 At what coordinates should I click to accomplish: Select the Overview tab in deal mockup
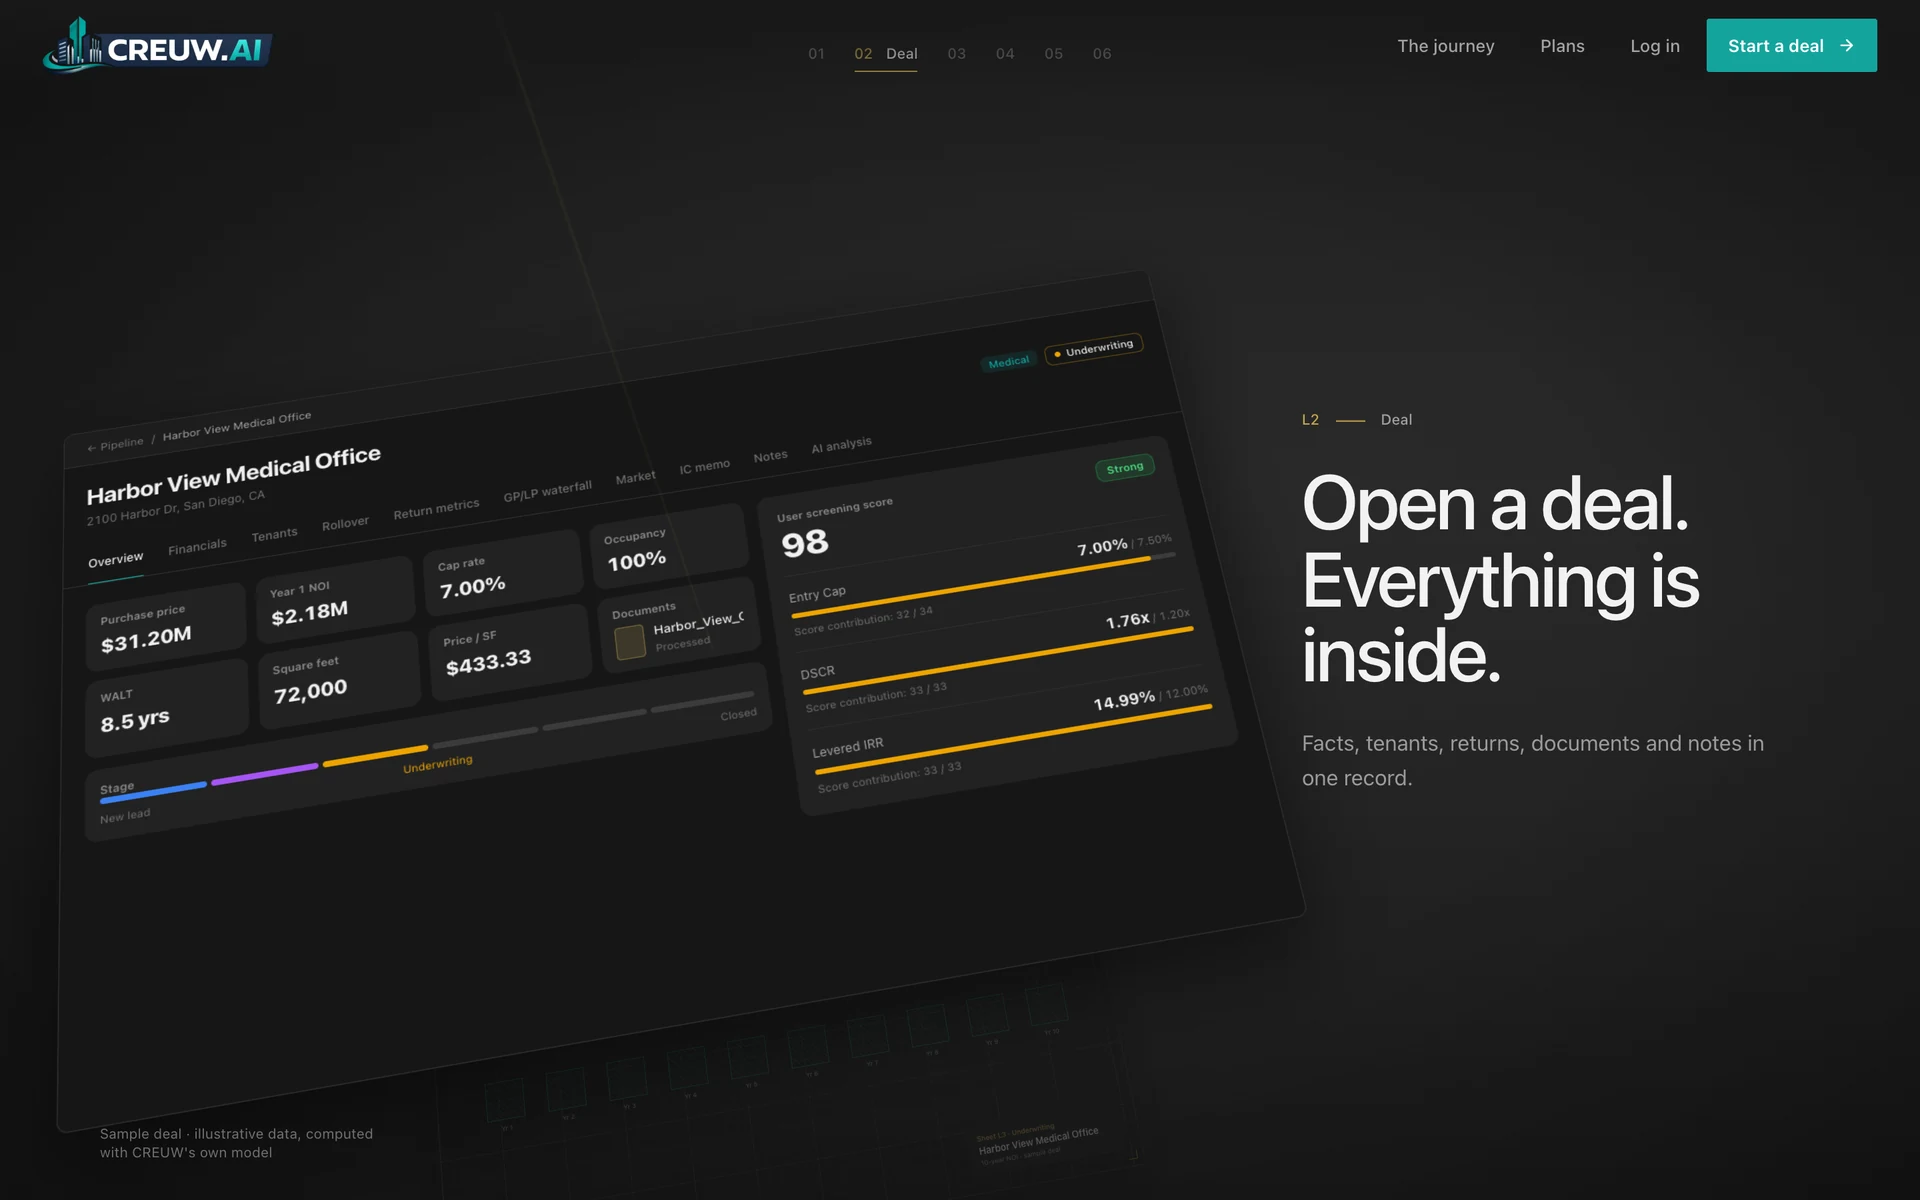point(115,560)
